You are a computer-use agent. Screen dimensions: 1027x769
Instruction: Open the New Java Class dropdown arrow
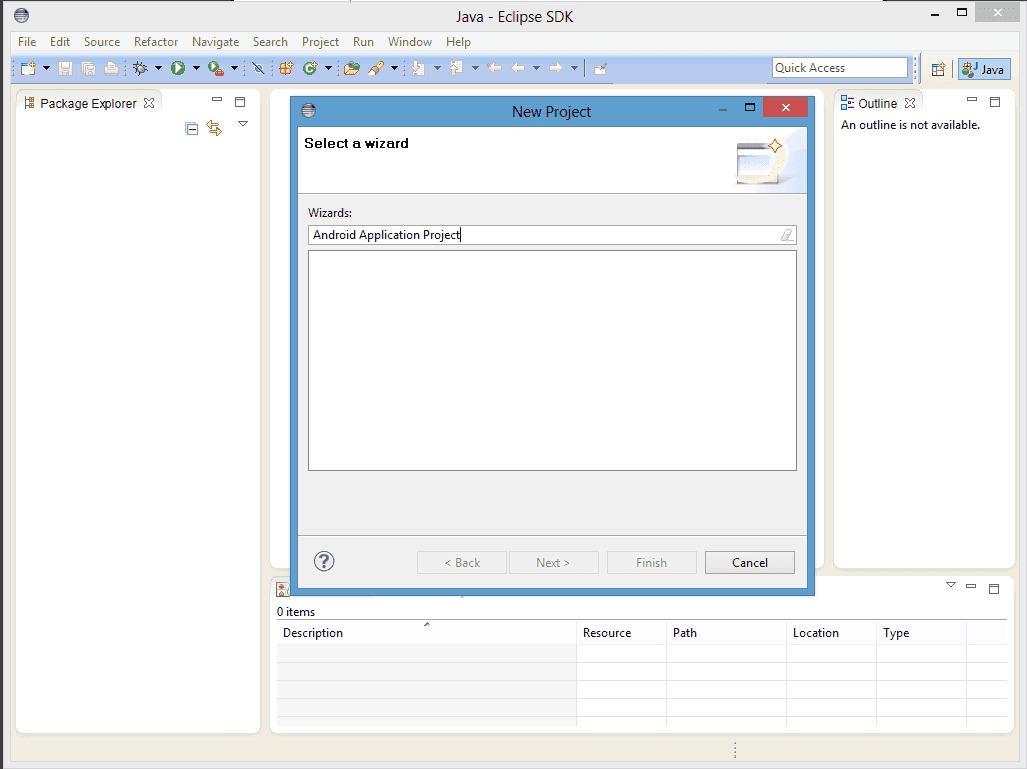328,68
